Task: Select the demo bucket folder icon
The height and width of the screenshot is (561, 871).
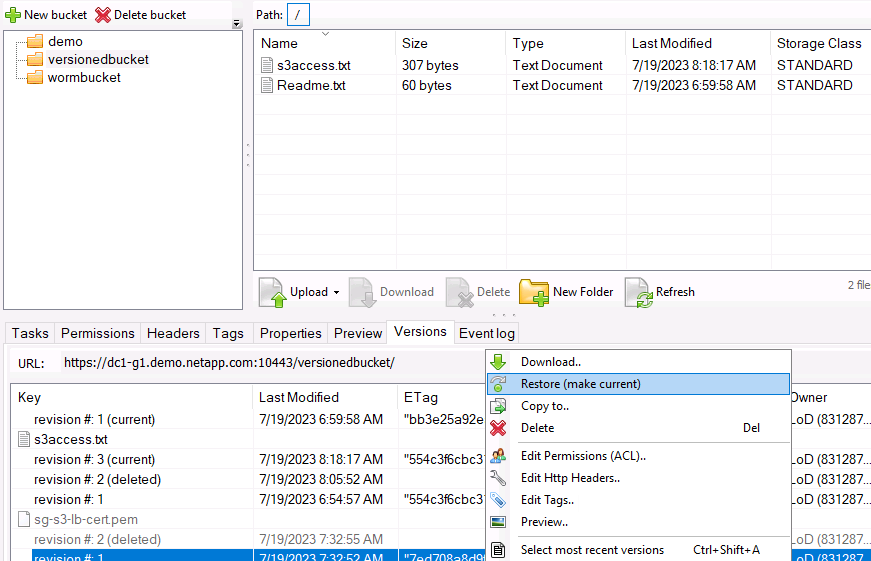Action: tap(34, 42)
